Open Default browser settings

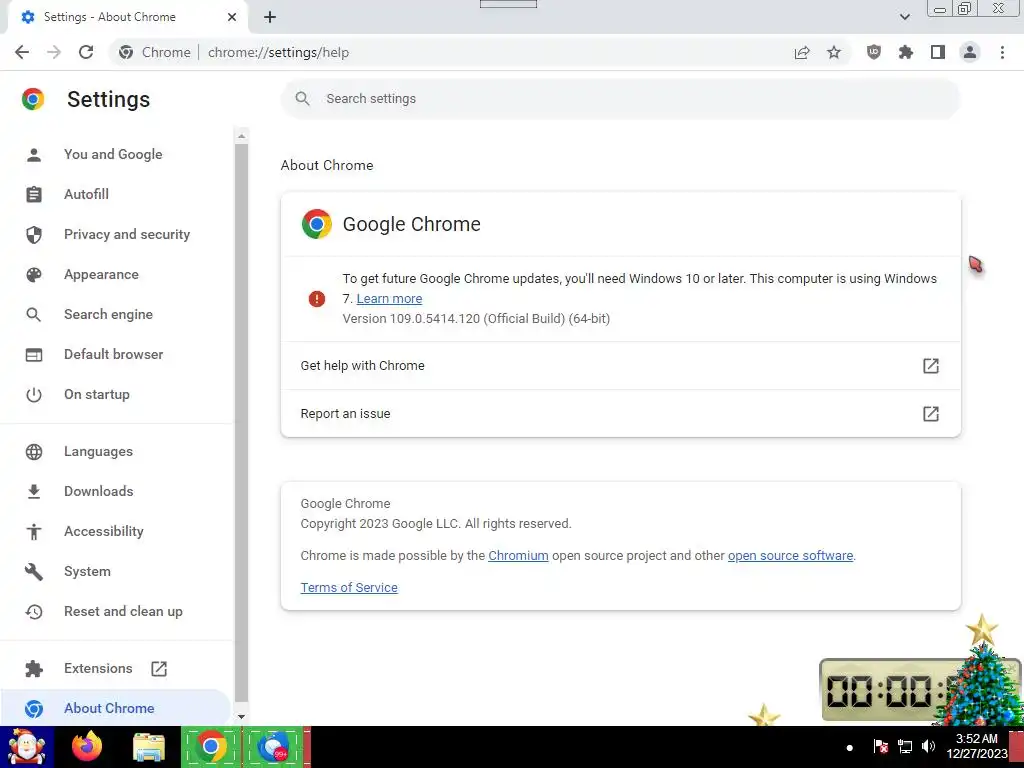coord(114,354)
